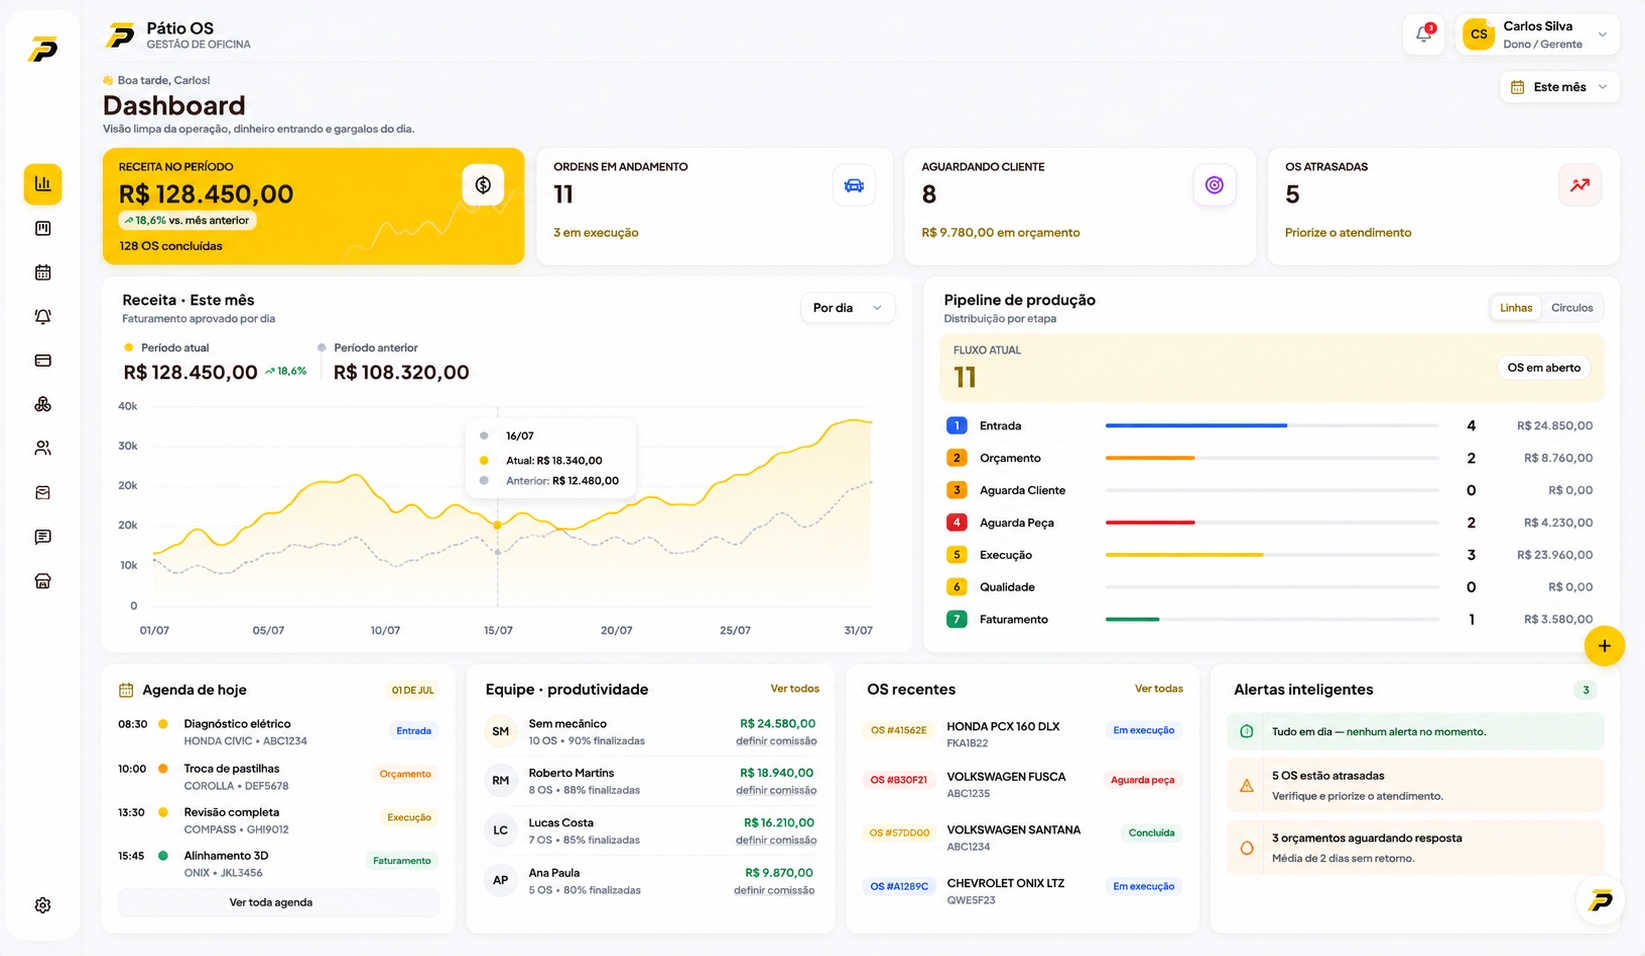Viewport: 1645px width, 956px height.
Task: Click the dollar icon on revenue card
Action: pyautogui.click(x=483, y=185)
